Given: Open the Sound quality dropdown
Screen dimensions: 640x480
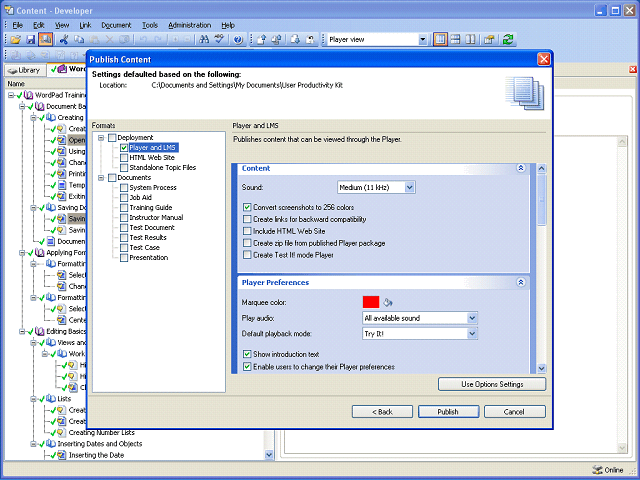Looking at the screenshot, I should (x=410, y=187).
